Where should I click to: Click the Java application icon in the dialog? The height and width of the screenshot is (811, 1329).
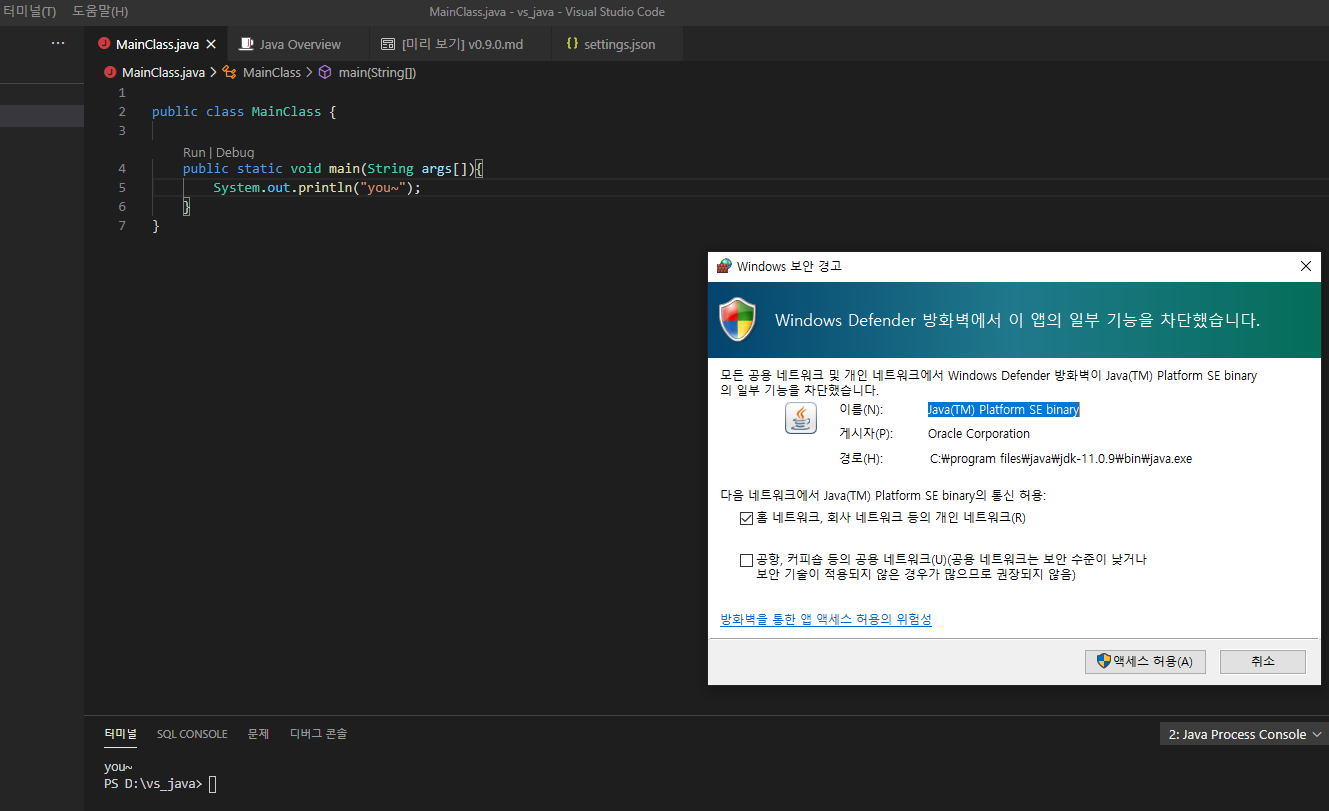[x=801, y=418]
